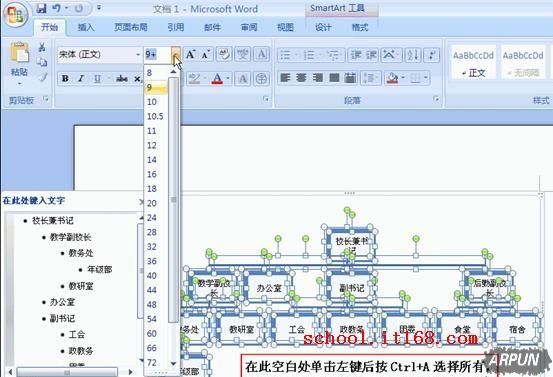This screenshot has height=377, width=553.
Task: Undo the last action
Action: (56, 8)
